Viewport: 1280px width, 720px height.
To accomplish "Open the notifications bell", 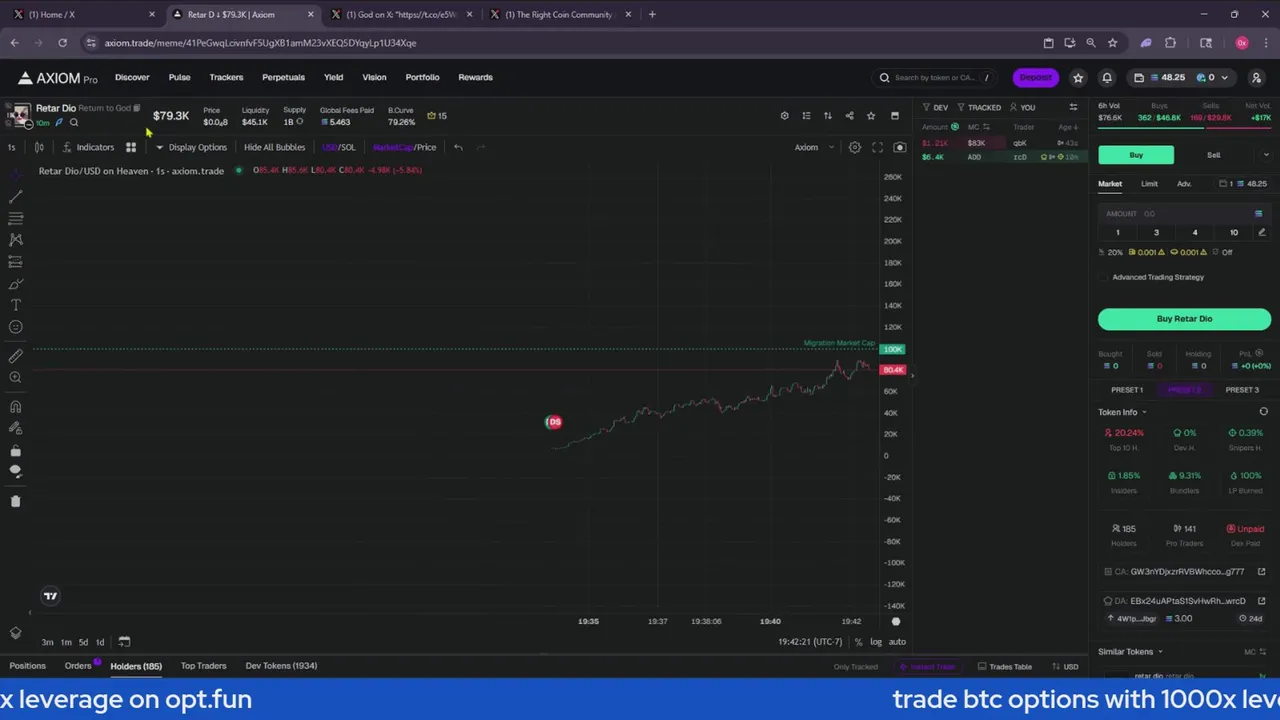I will 1107,78.
